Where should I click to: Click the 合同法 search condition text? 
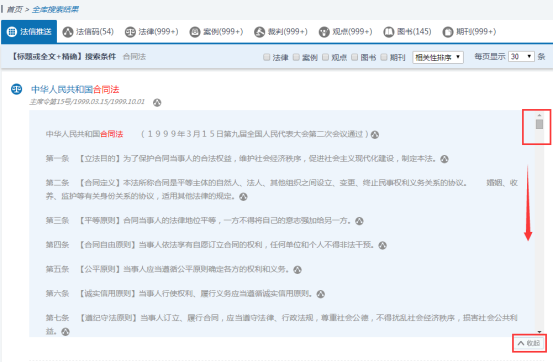pyautogui.click(x=134, y=57)
